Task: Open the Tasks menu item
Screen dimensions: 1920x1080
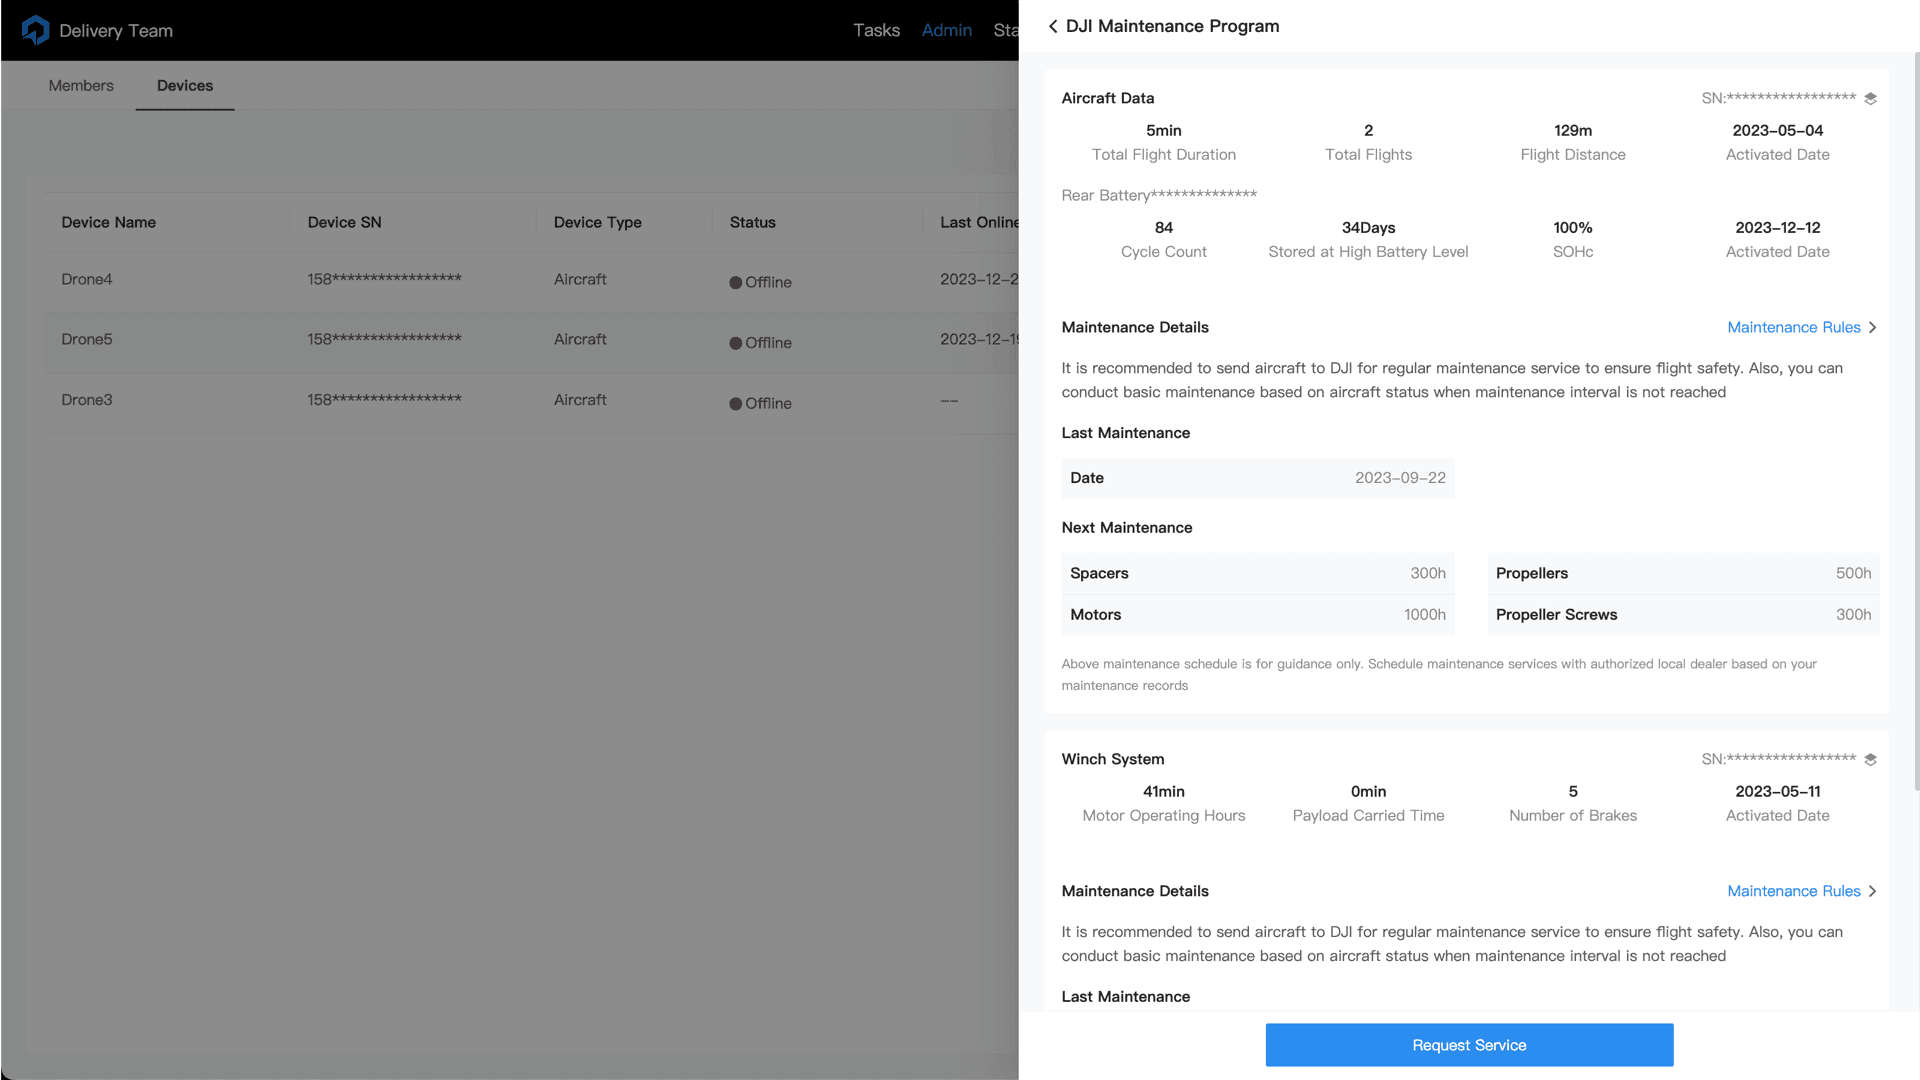Action: coord(876,31)
